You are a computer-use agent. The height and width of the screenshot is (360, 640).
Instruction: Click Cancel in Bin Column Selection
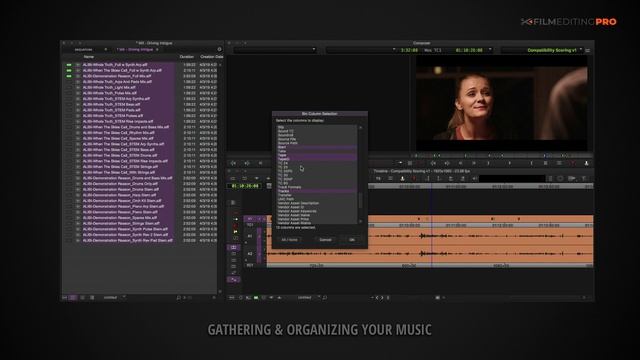point(325,240)
